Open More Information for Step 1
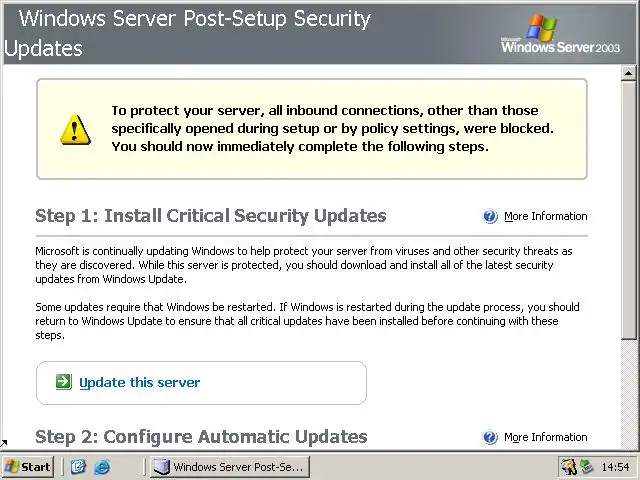640x480 pixels. point(545,216)
